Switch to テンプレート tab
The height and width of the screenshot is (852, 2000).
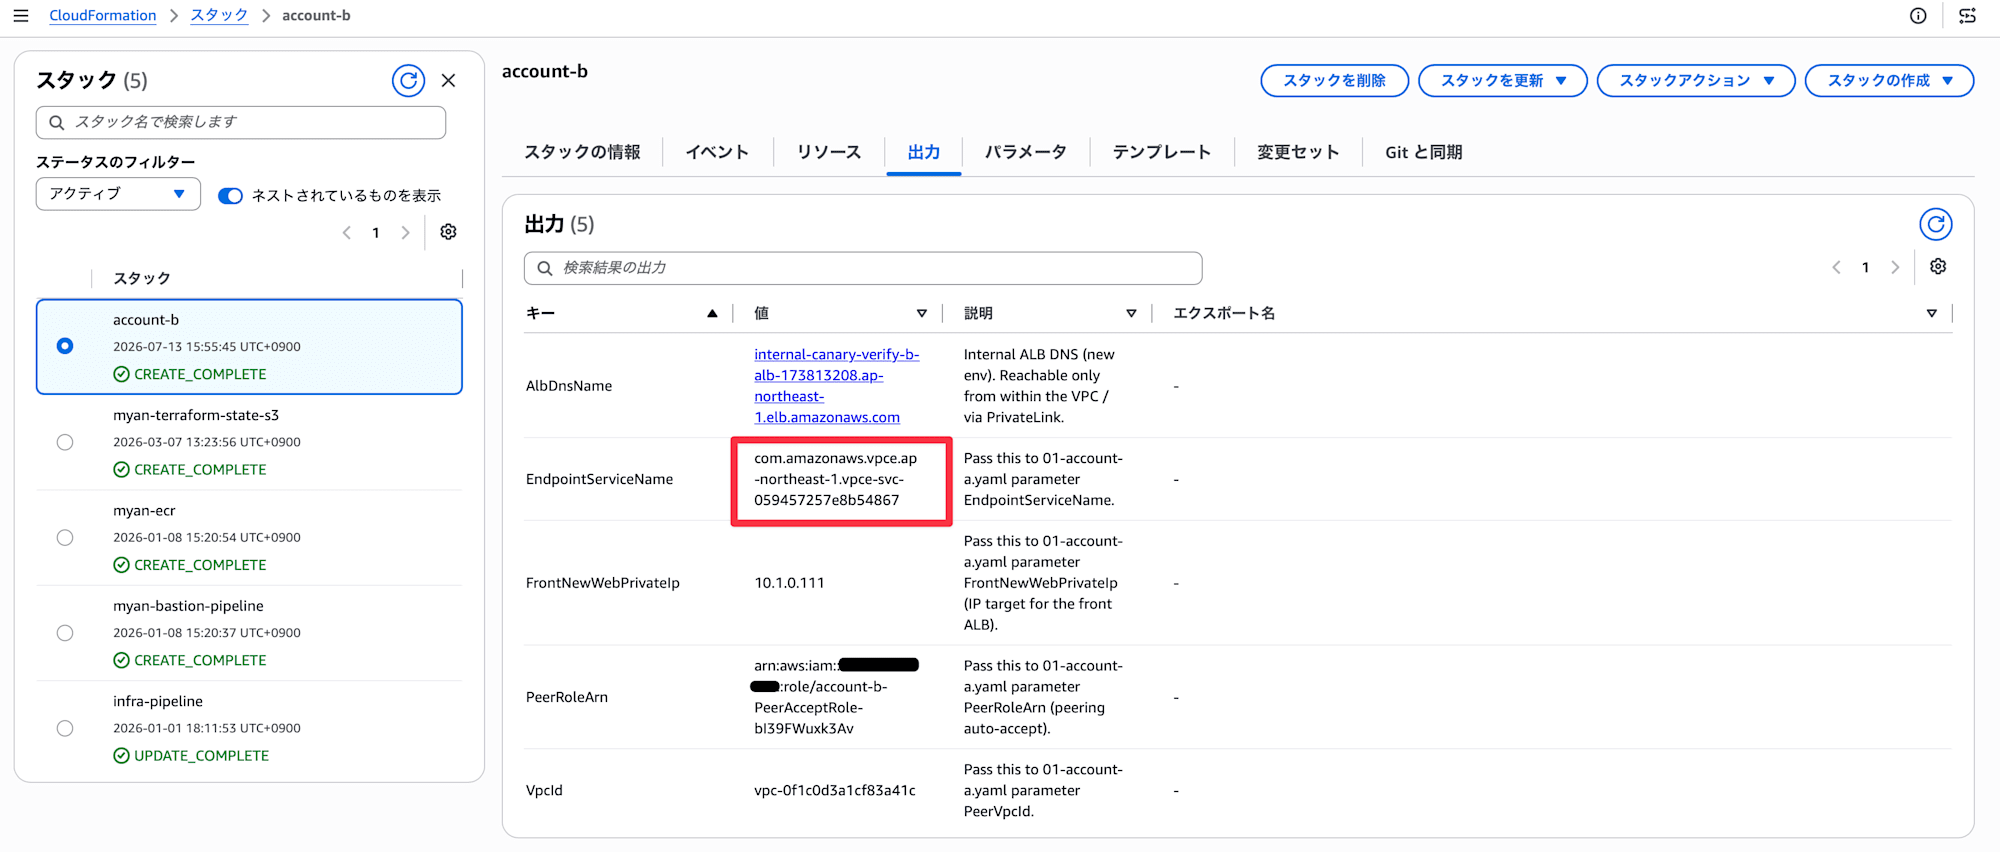[1162, 152]
